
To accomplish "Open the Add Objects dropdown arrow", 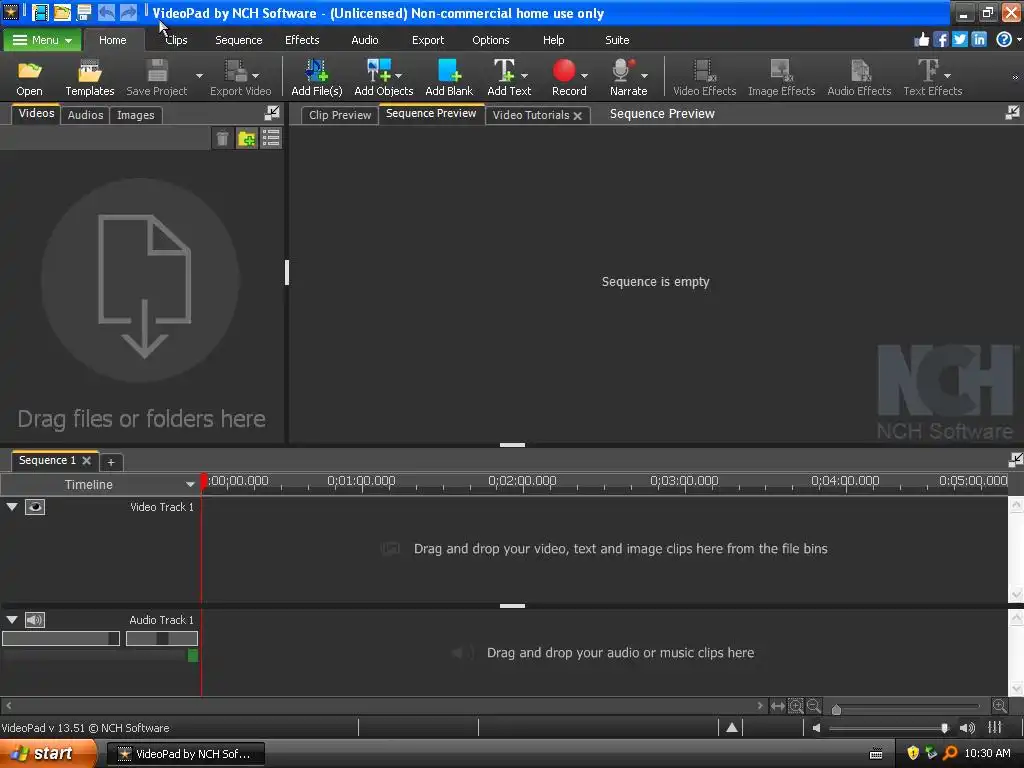I will (x=398, y=76).
